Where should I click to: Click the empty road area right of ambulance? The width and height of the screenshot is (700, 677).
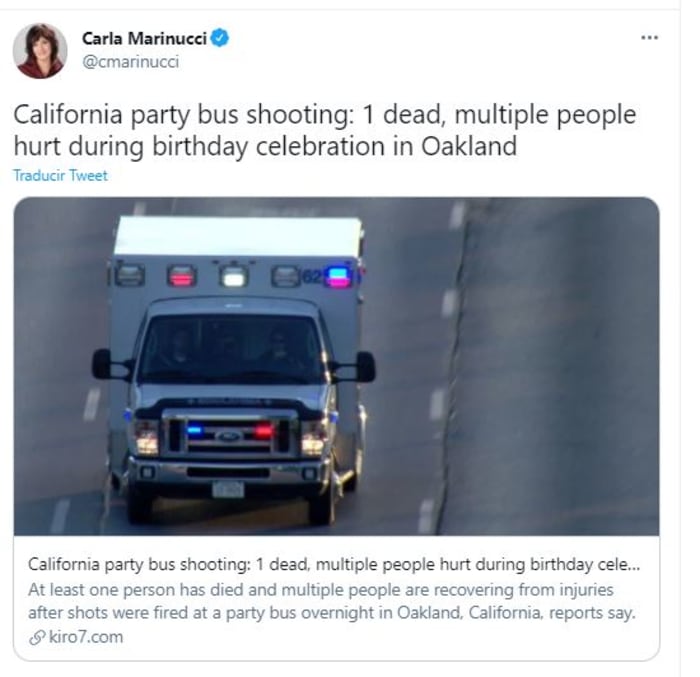coord(540,380)
